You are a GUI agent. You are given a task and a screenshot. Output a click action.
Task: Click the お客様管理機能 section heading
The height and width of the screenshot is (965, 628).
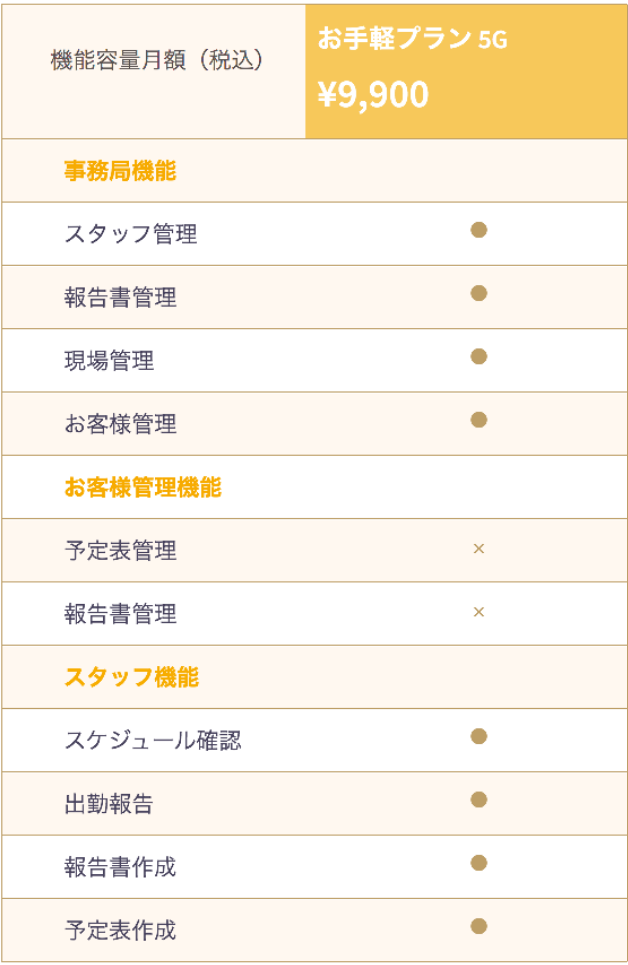pyautogui.click(x=143, y=487)
